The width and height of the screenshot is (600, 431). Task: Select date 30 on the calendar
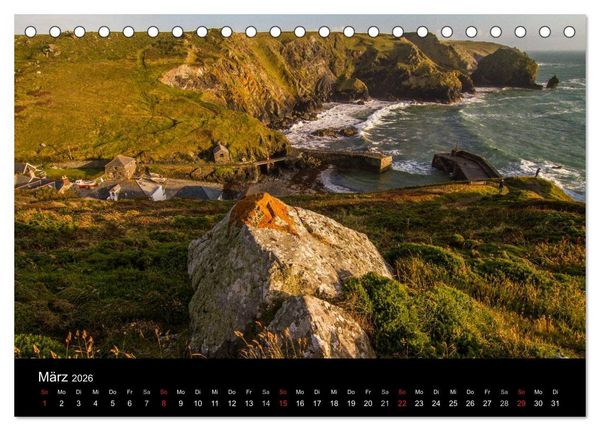click(538, 403)
